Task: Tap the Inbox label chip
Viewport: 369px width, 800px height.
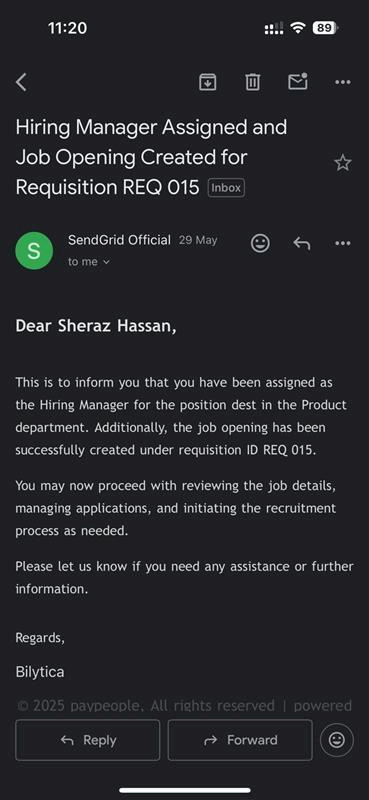Action: (x=226, y=188)
